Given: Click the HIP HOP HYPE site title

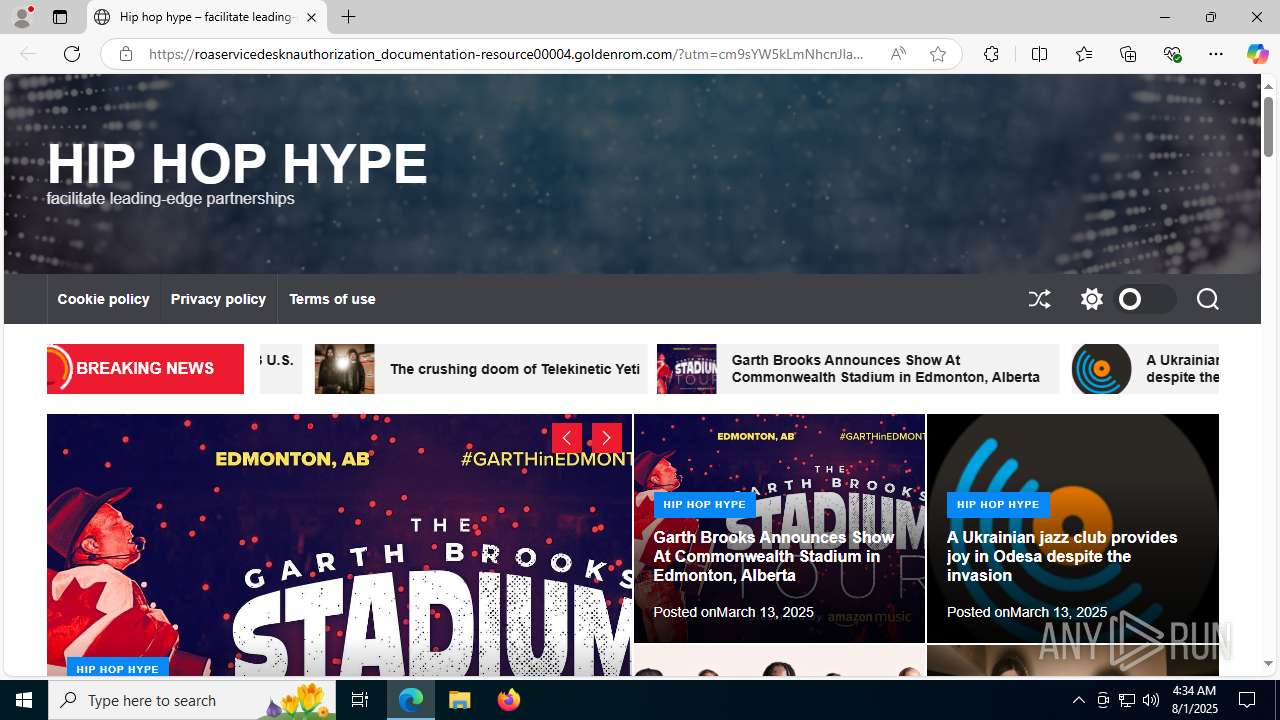Looking at the screenshot, I should pyautogui.click(x=237, y=163).
